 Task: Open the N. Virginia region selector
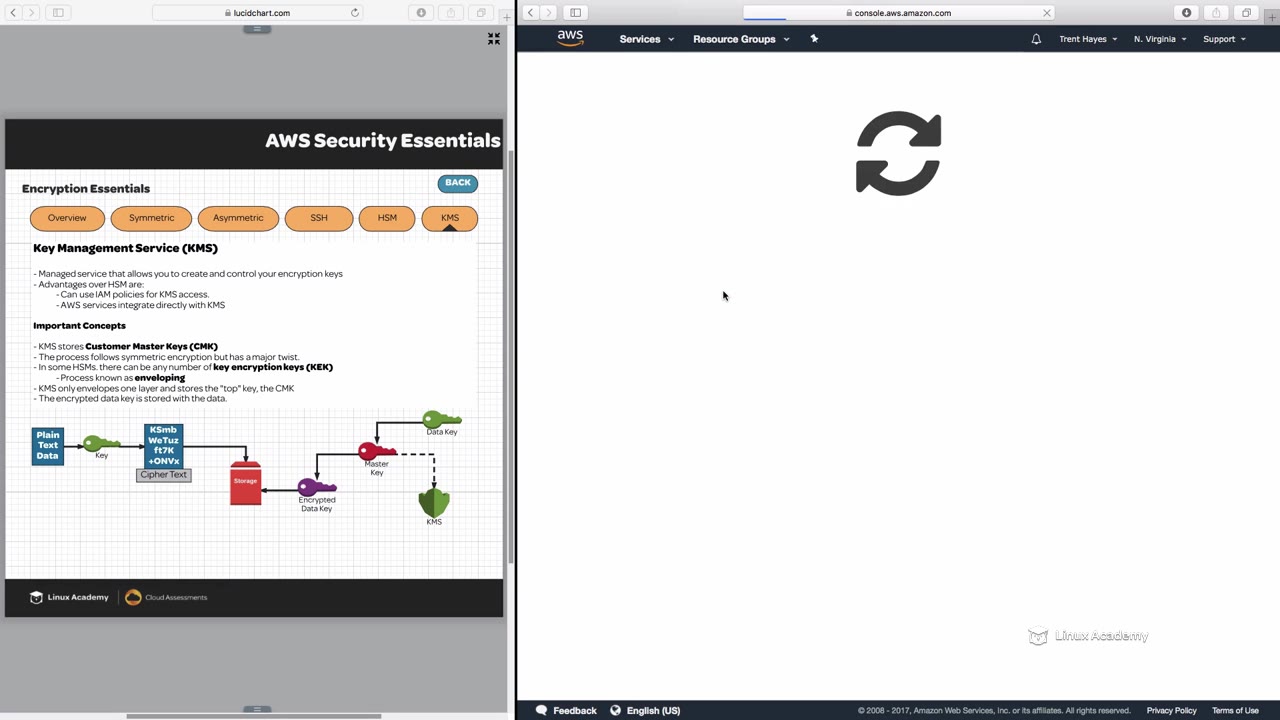[x=1160, y=39]
